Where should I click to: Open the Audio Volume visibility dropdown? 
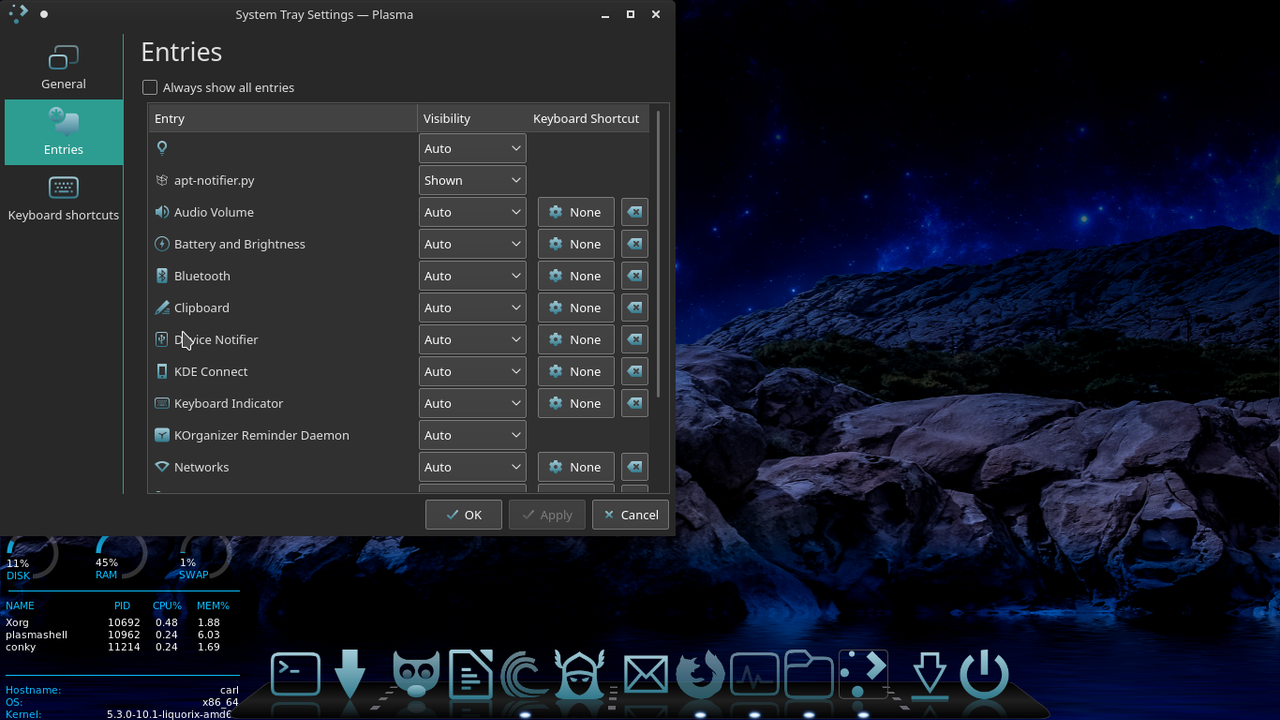tap(472, 211)
